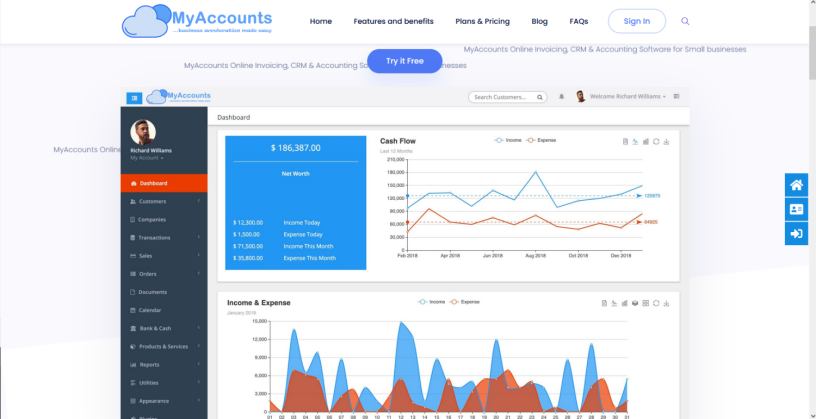
Task: Expand Appearance sidebar chevron
Action: [x=199, y=401]
